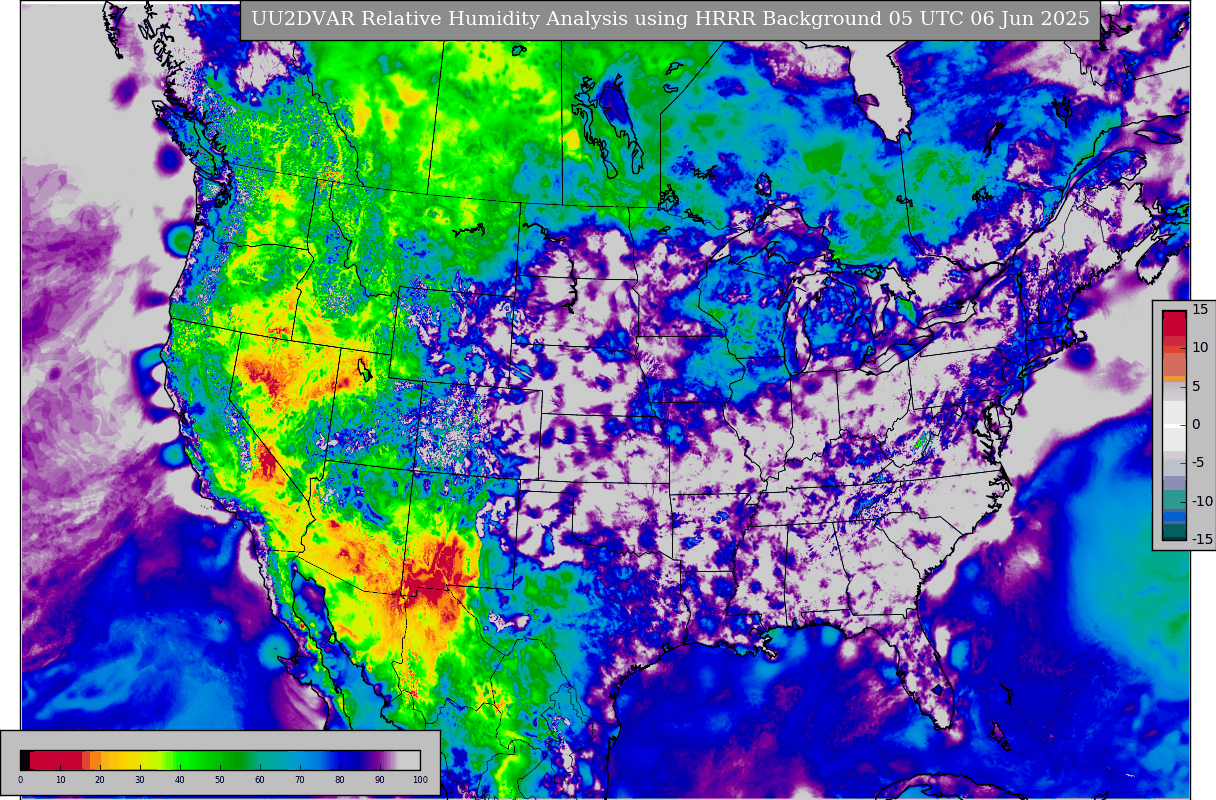The width and height of the screenshot is (1216, 800).
Task: Click the '20' label on the humidity colorbar
Action: [99, 780]
